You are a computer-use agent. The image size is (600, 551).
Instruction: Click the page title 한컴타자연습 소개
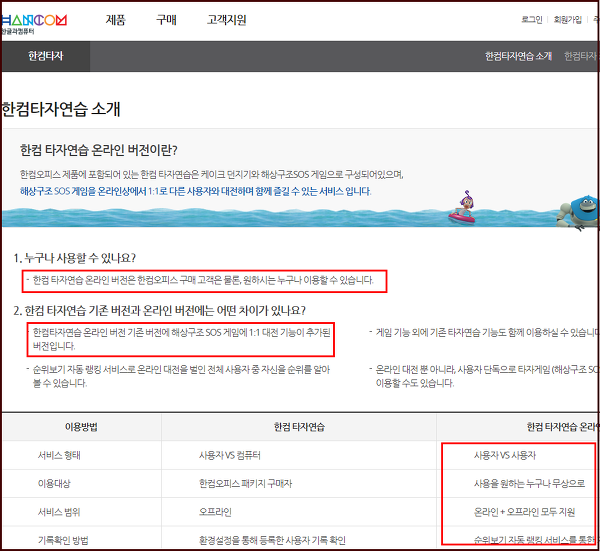coord(61,109)
